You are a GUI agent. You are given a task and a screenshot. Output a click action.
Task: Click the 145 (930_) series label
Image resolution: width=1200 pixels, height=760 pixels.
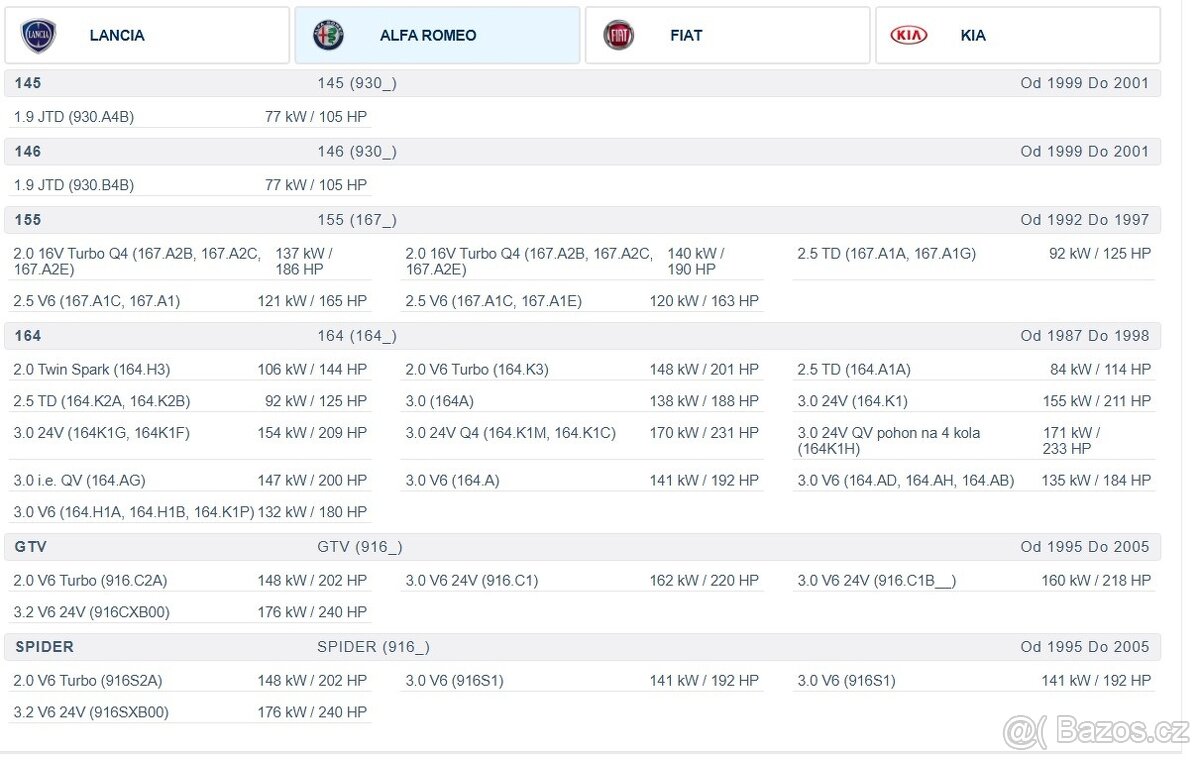tap(357, 84)
